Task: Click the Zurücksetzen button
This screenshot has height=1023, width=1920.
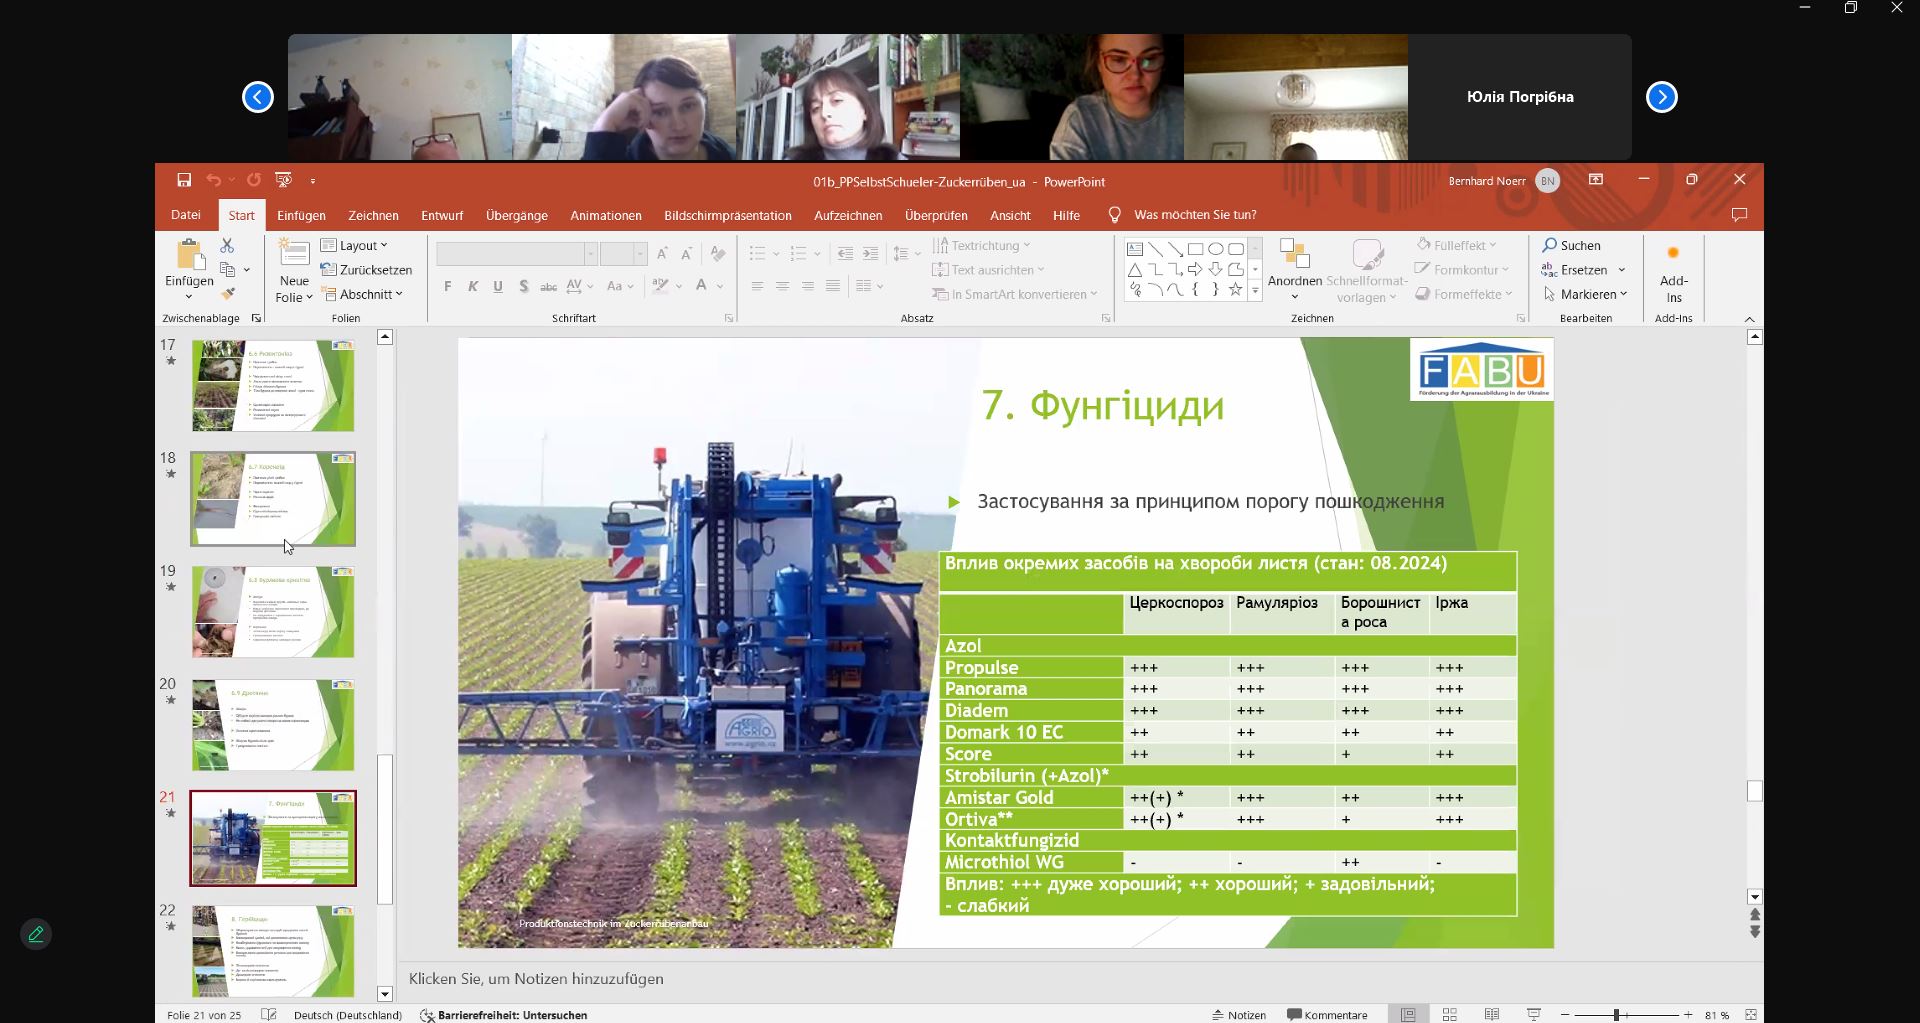Action: click(366, 270)
